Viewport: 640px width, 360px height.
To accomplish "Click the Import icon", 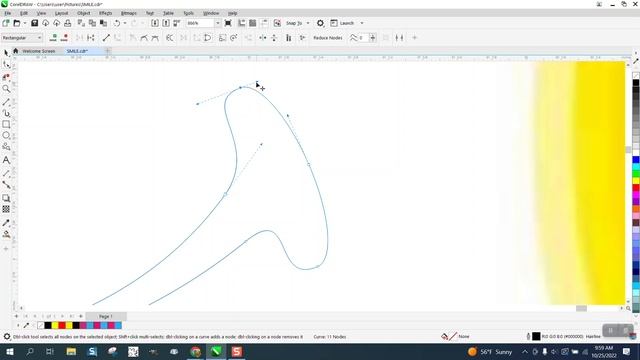I will [155, 23].
